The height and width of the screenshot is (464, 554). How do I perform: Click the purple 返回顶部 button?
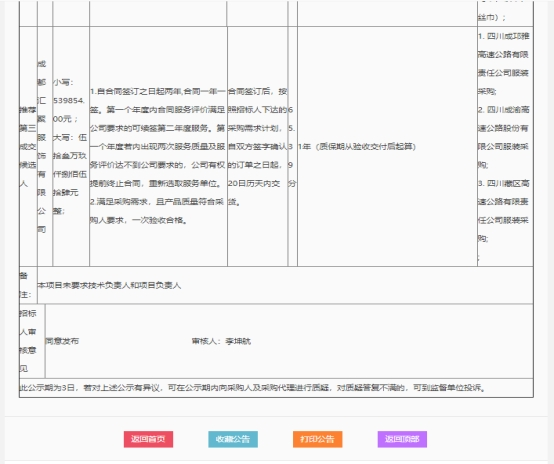click(x=402, y=439)
